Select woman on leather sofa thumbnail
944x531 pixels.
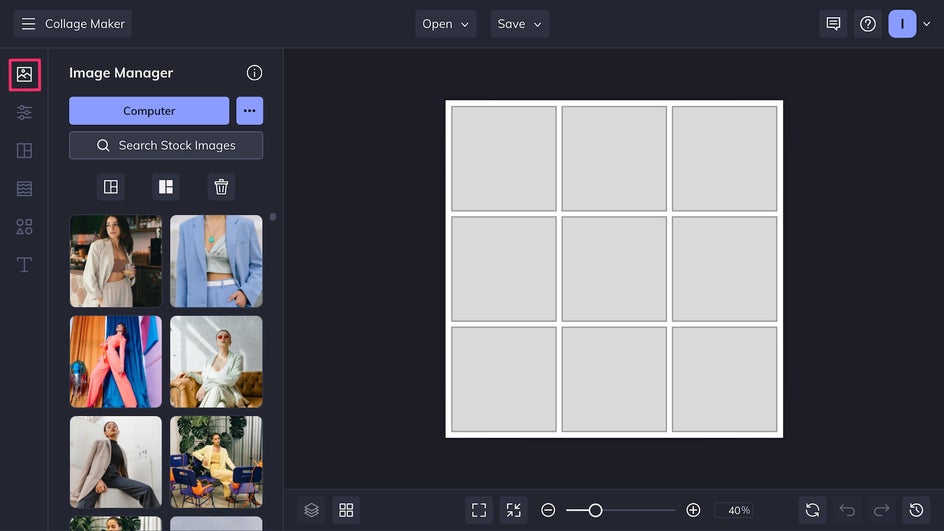coord(216,362)
